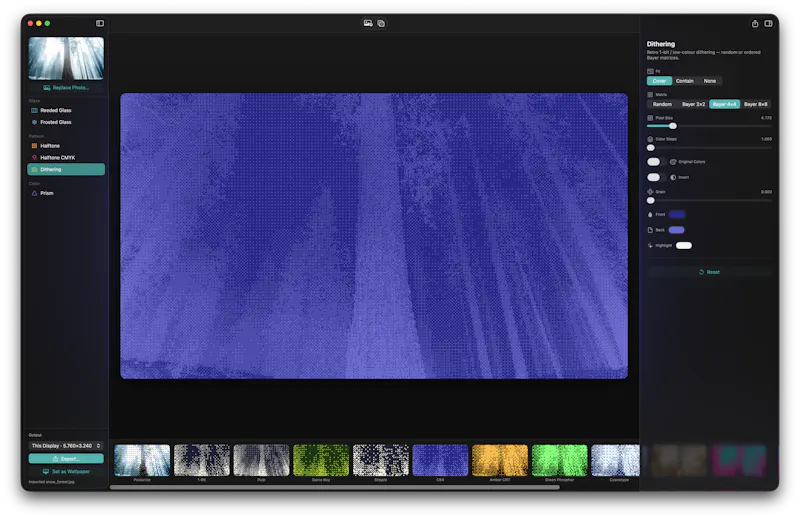
Task: Toggle the Invert switch
Action: (x=656, y=177)
